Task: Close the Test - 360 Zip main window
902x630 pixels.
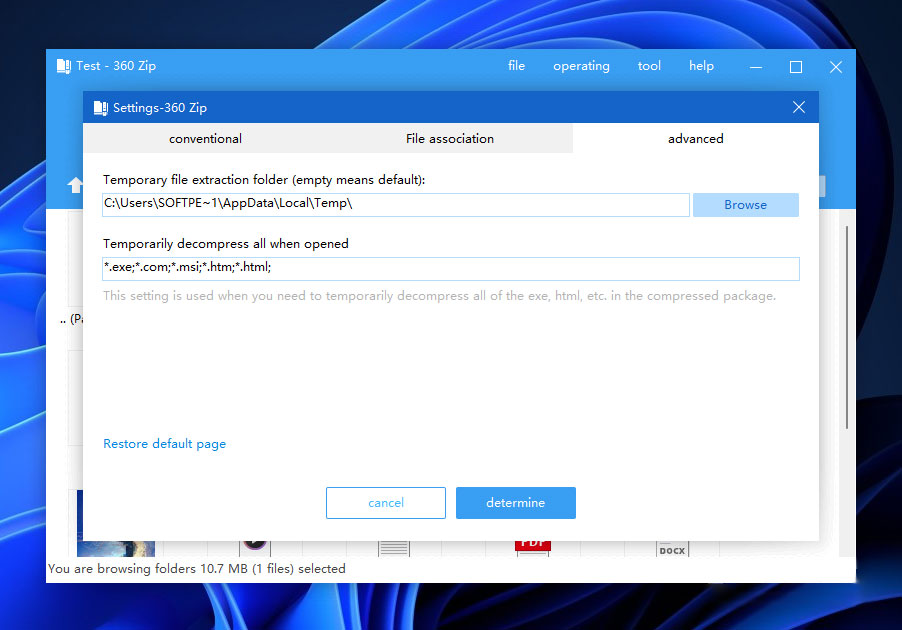Action: pos(836,67)
